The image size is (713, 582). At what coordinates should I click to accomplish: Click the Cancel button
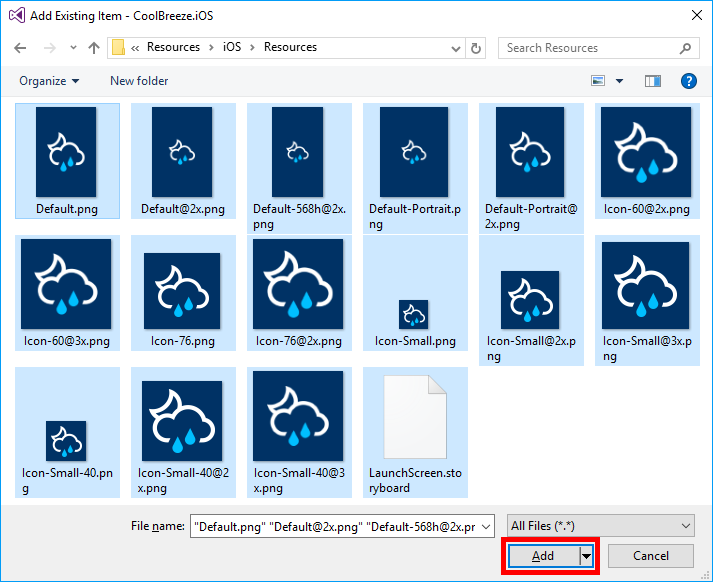[651, 556]
